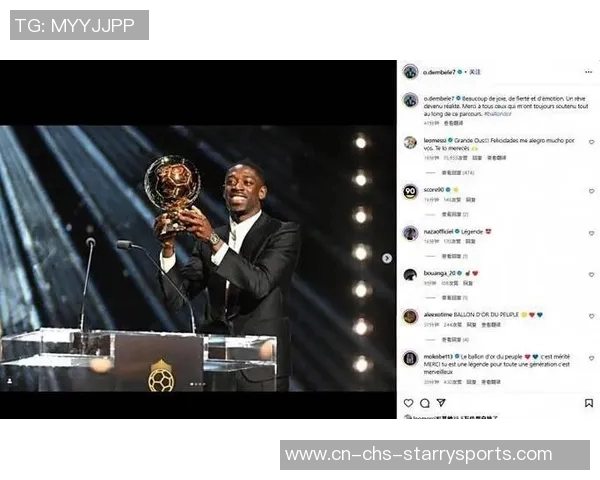
Task: Go to next photo with arrow
Action: point(387,258)
